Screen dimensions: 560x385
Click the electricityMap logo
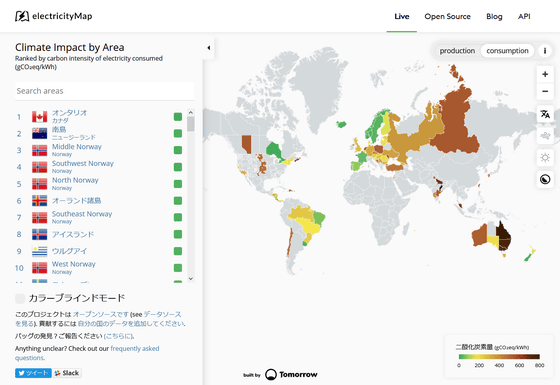coord(54,16)
